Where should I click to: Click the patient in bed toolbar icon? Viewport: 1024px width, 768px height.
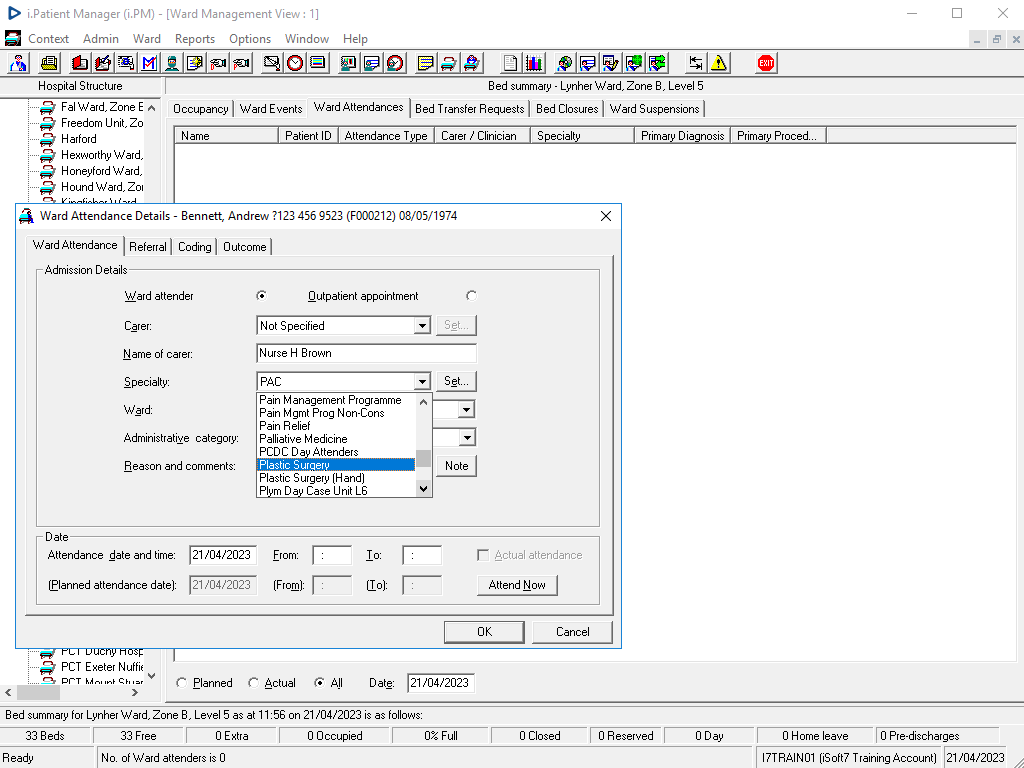pyautogui.click(x=472, y=63)
